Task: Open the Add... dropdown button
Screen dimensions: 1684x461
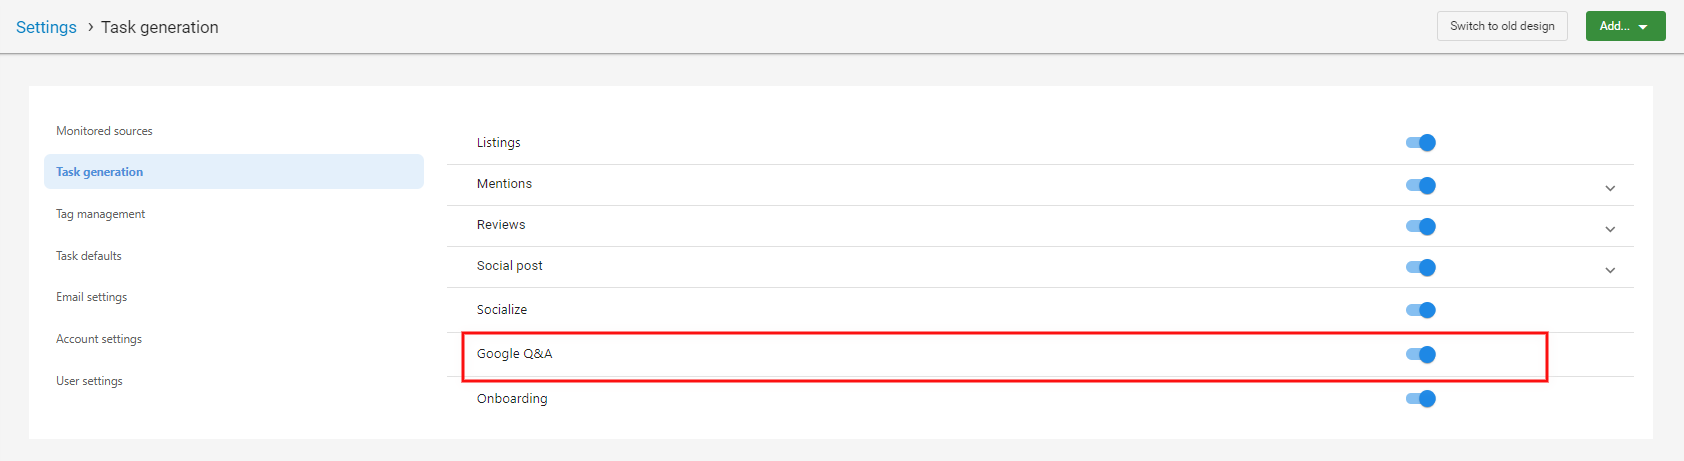Action: point(1625,26)
